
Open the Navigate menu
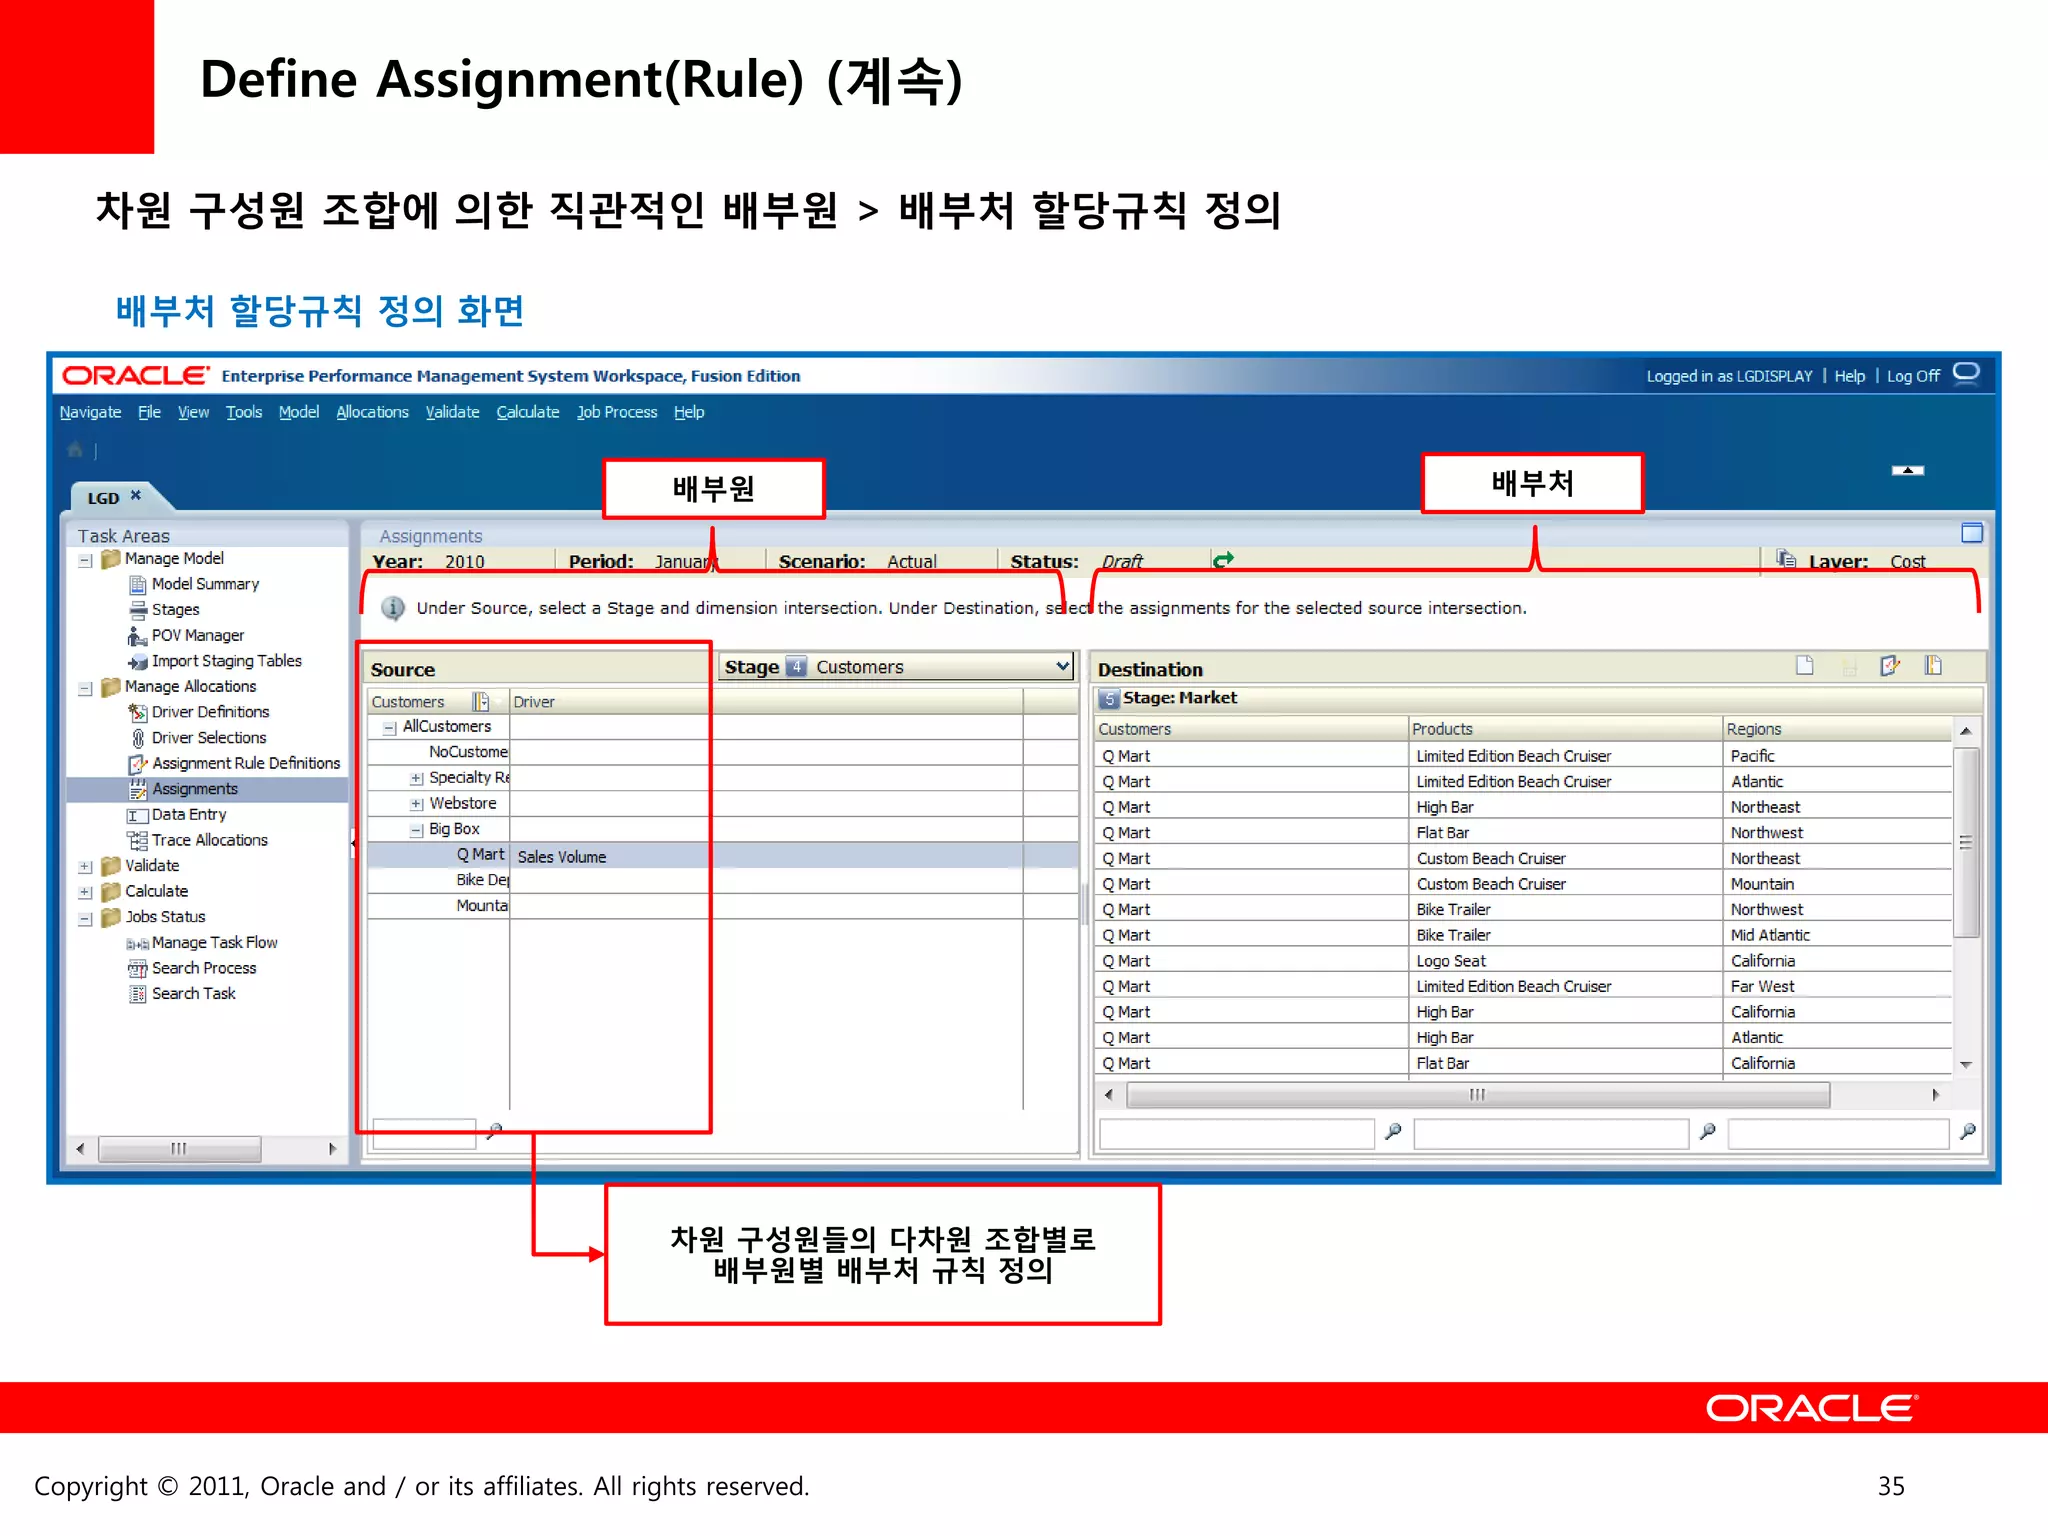pyautogui.click(x=90, y=412)
